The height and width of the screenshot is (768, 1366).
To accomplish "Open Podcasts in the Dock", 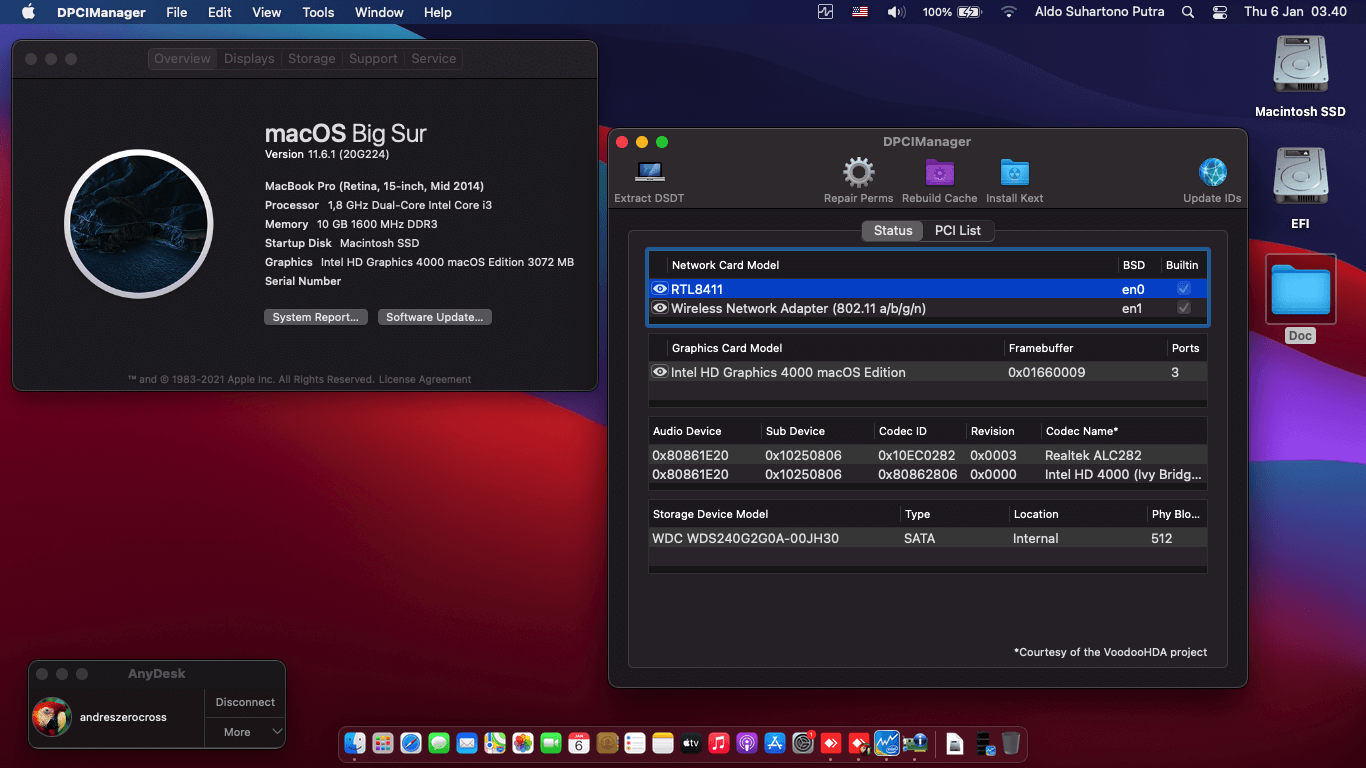I will [747, 743].
